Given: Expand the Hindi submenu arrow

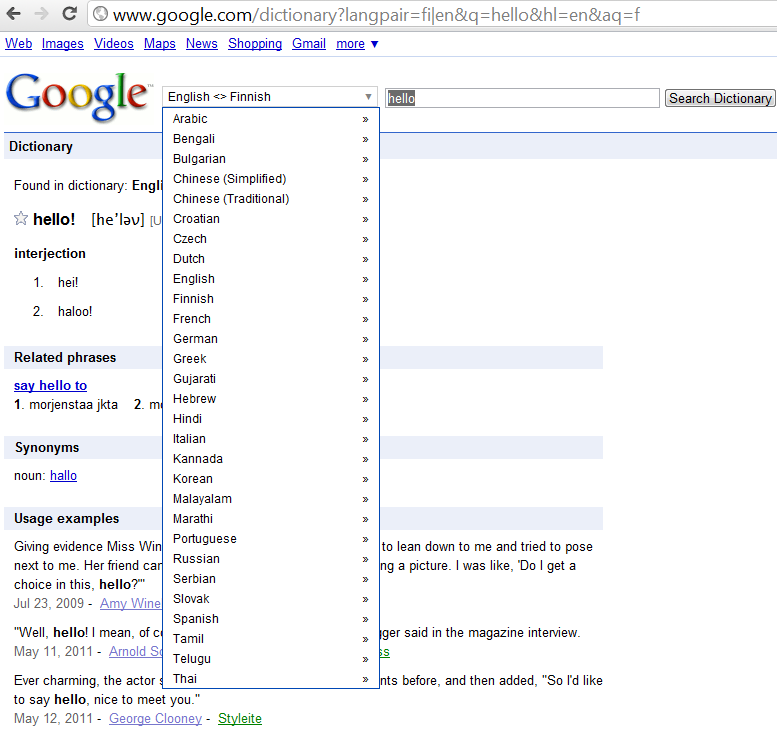Looking at the screenshot, I should click(365, 419).
